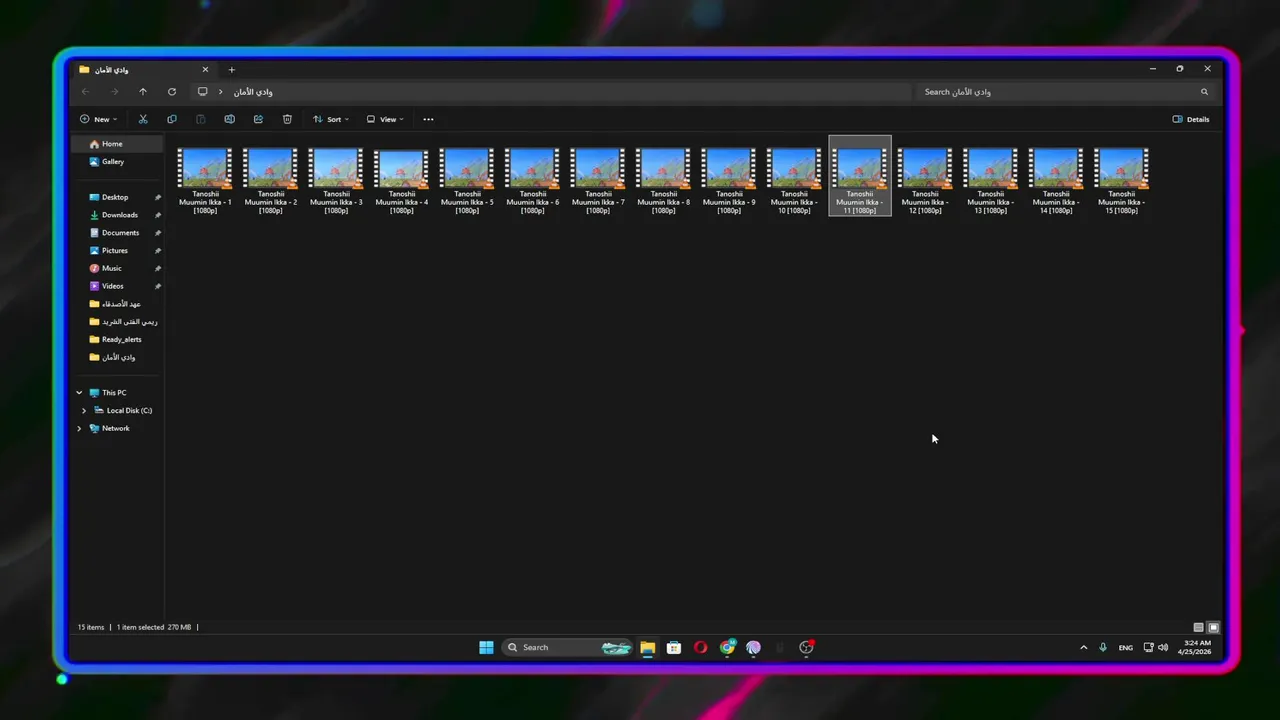Switch to details list view icon
Screen dimensions: 1280x720
click(1199, 627)
